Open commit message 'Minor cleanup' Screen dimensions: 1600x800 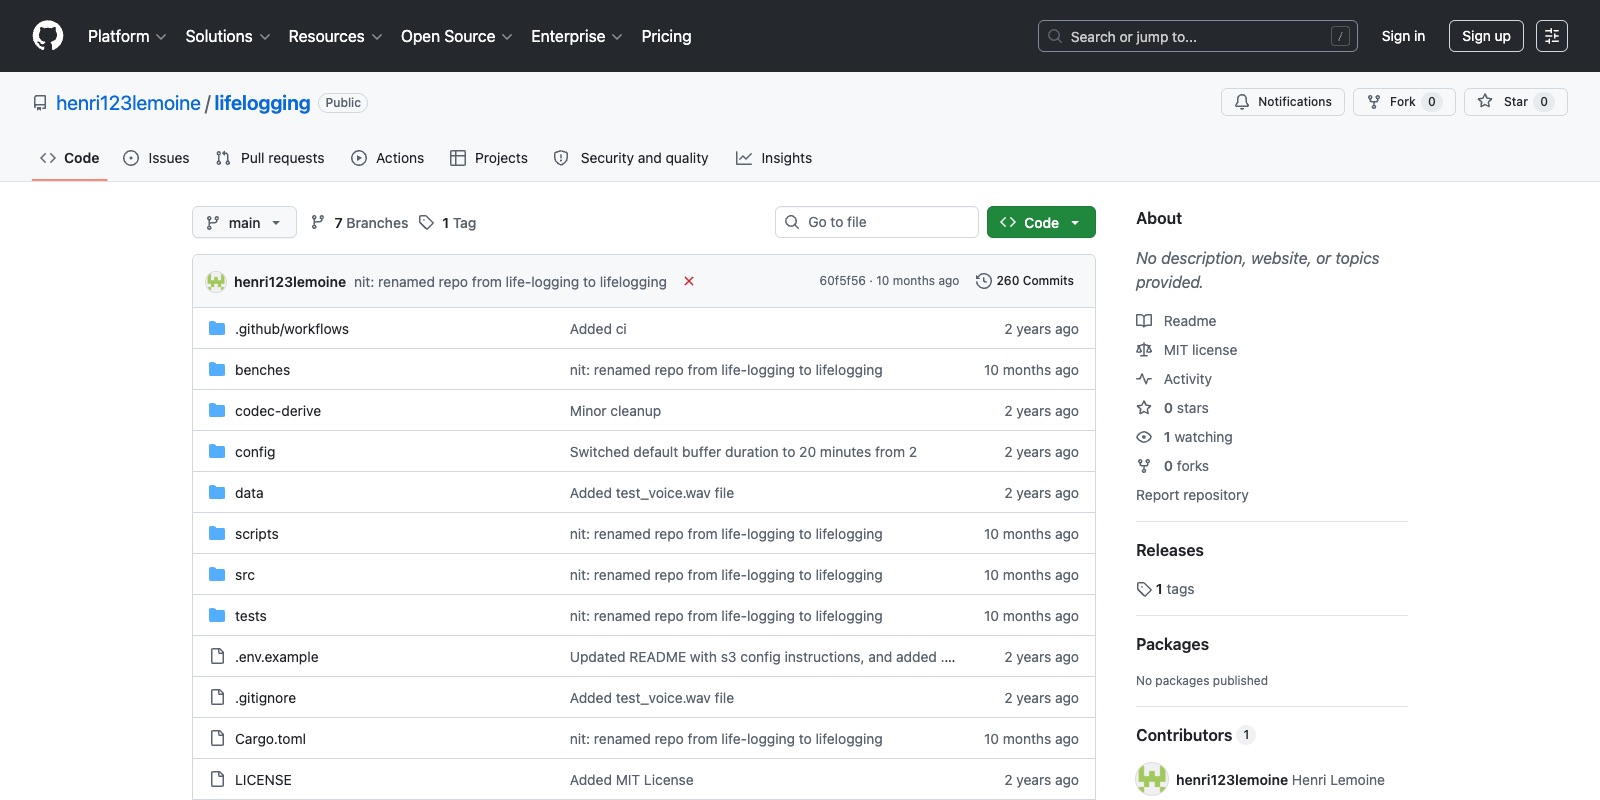[615, 411]
